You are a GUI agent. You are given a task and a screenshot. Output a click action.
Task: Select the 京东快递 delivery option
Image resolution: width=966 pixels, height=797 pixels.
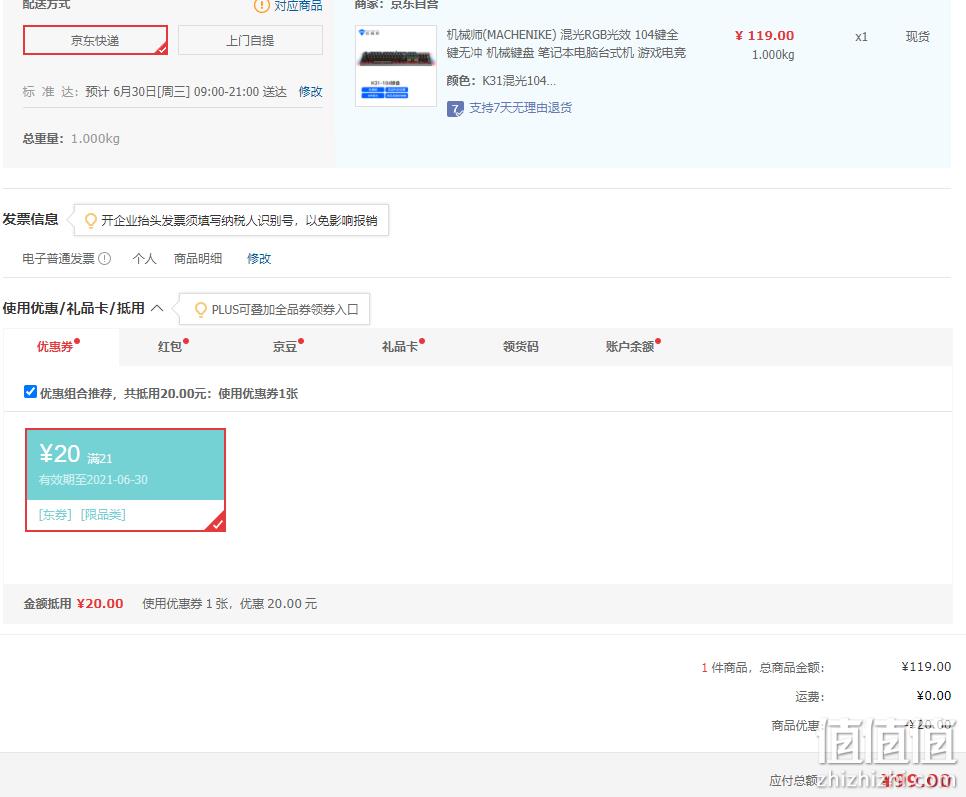[x=95, y=40]
